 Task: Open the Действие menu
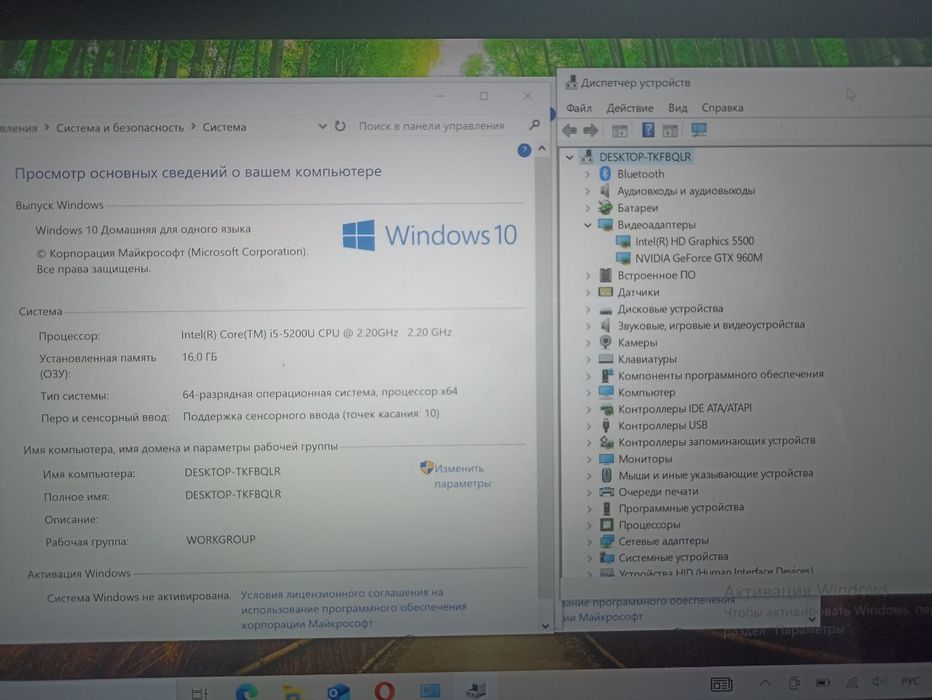629,108
